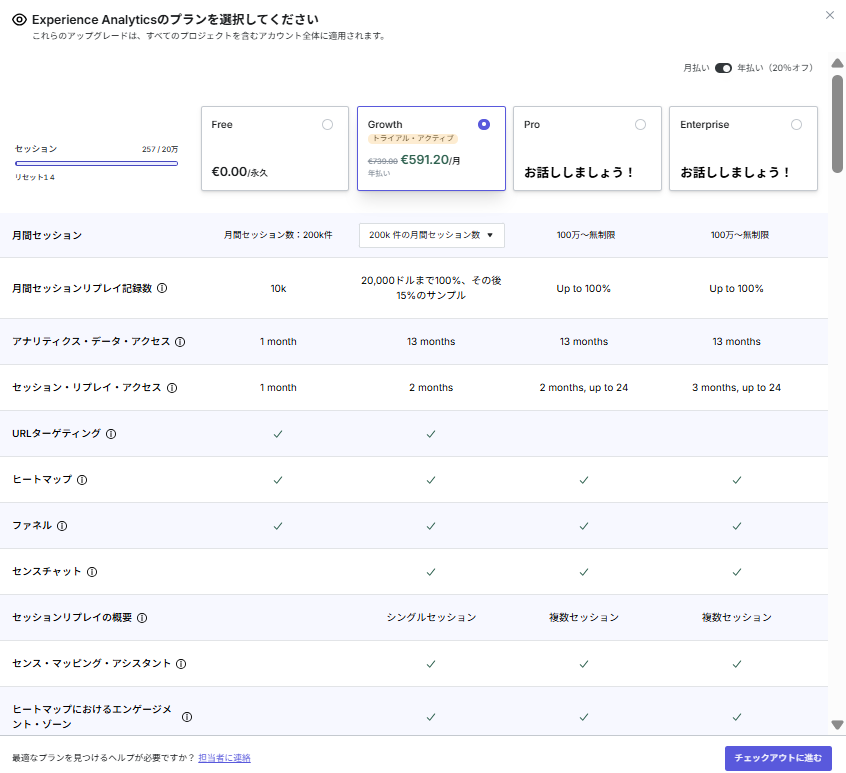Viewport: 846px width, 773px height.
Task: Click the '3 months, up to 24' cell
Action: point(736,388)
